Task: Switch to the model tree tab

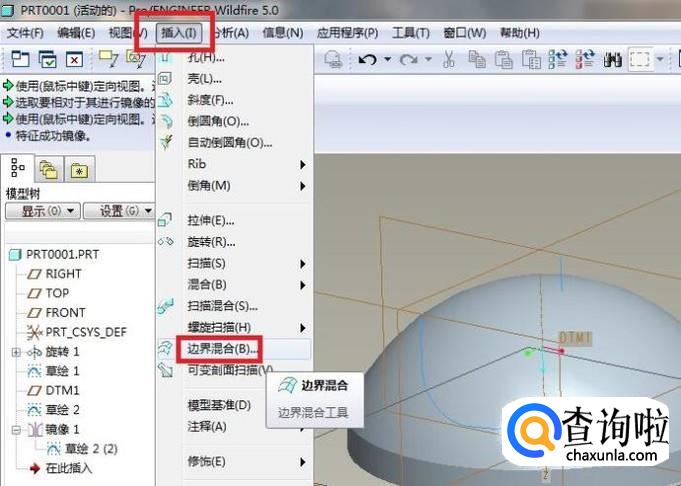Action: tap(18, 168)
